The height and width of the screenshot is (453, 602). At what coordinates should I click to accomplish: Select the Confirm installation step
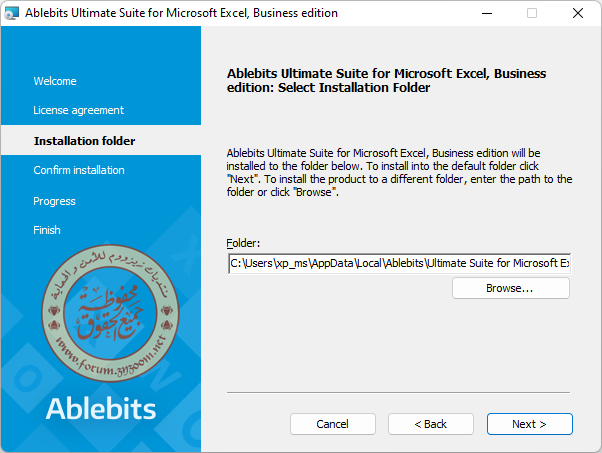pos(79,170)
